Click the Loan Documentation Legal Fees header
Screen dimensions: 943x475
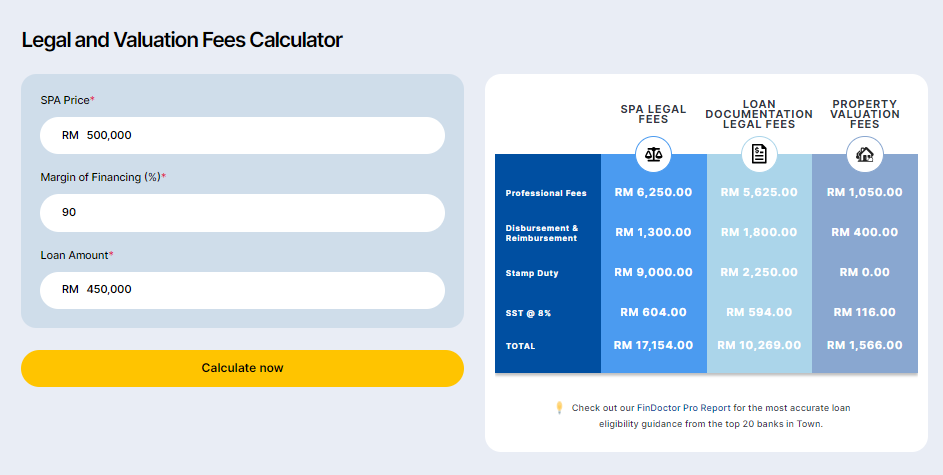pos(759,114)
